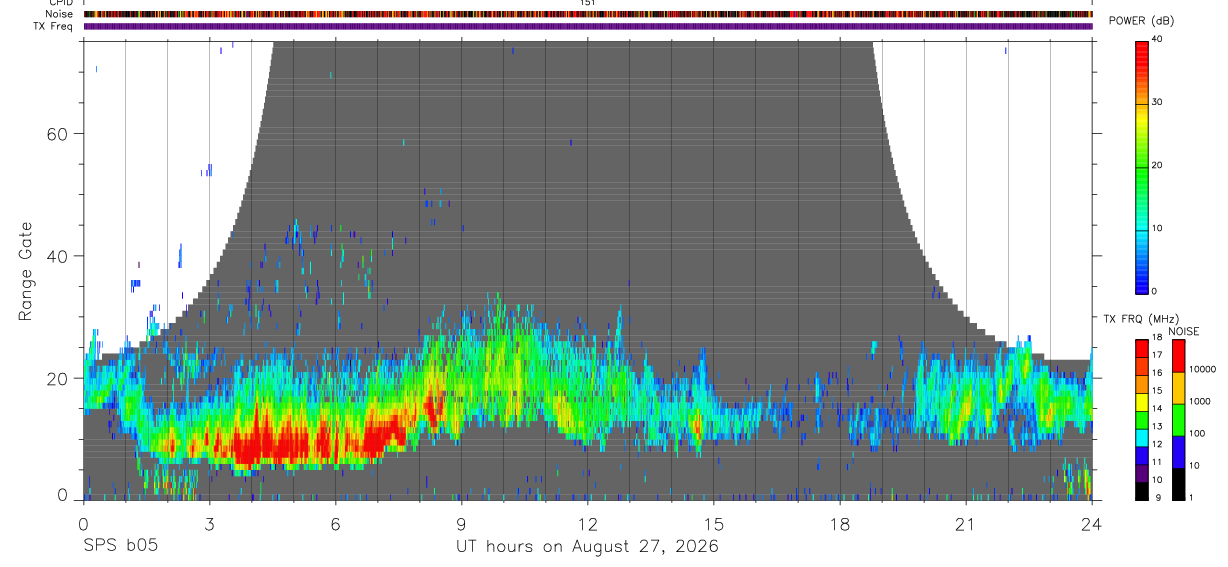
Task: Click the green 20 dB power level
Action: coord(1141,166)
